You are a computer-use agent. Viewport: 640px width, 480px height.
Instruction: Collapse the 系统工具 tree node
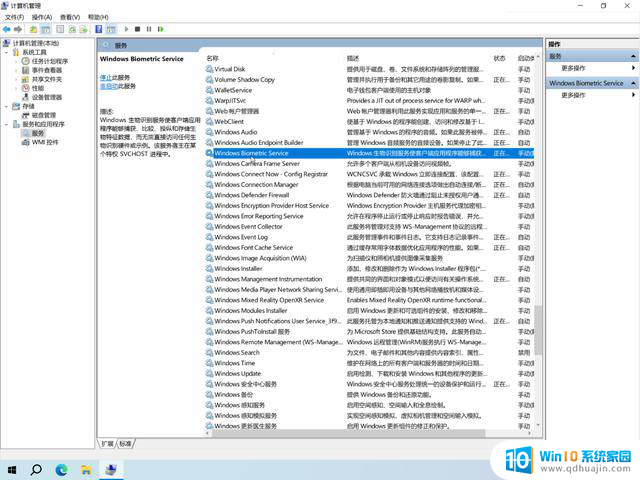coord(7,53)
